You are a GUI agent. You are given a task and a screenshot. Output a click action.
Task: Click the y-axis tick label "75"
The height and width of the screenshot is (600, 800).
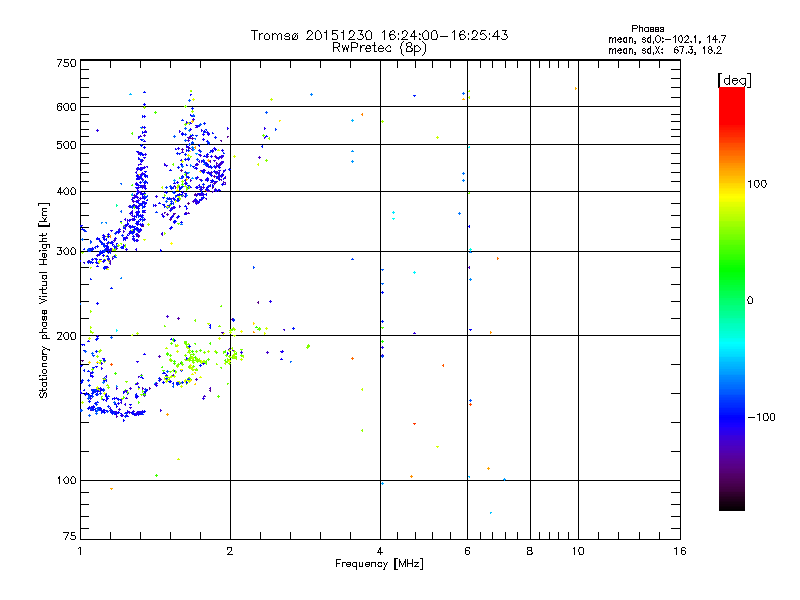[70, 536]
